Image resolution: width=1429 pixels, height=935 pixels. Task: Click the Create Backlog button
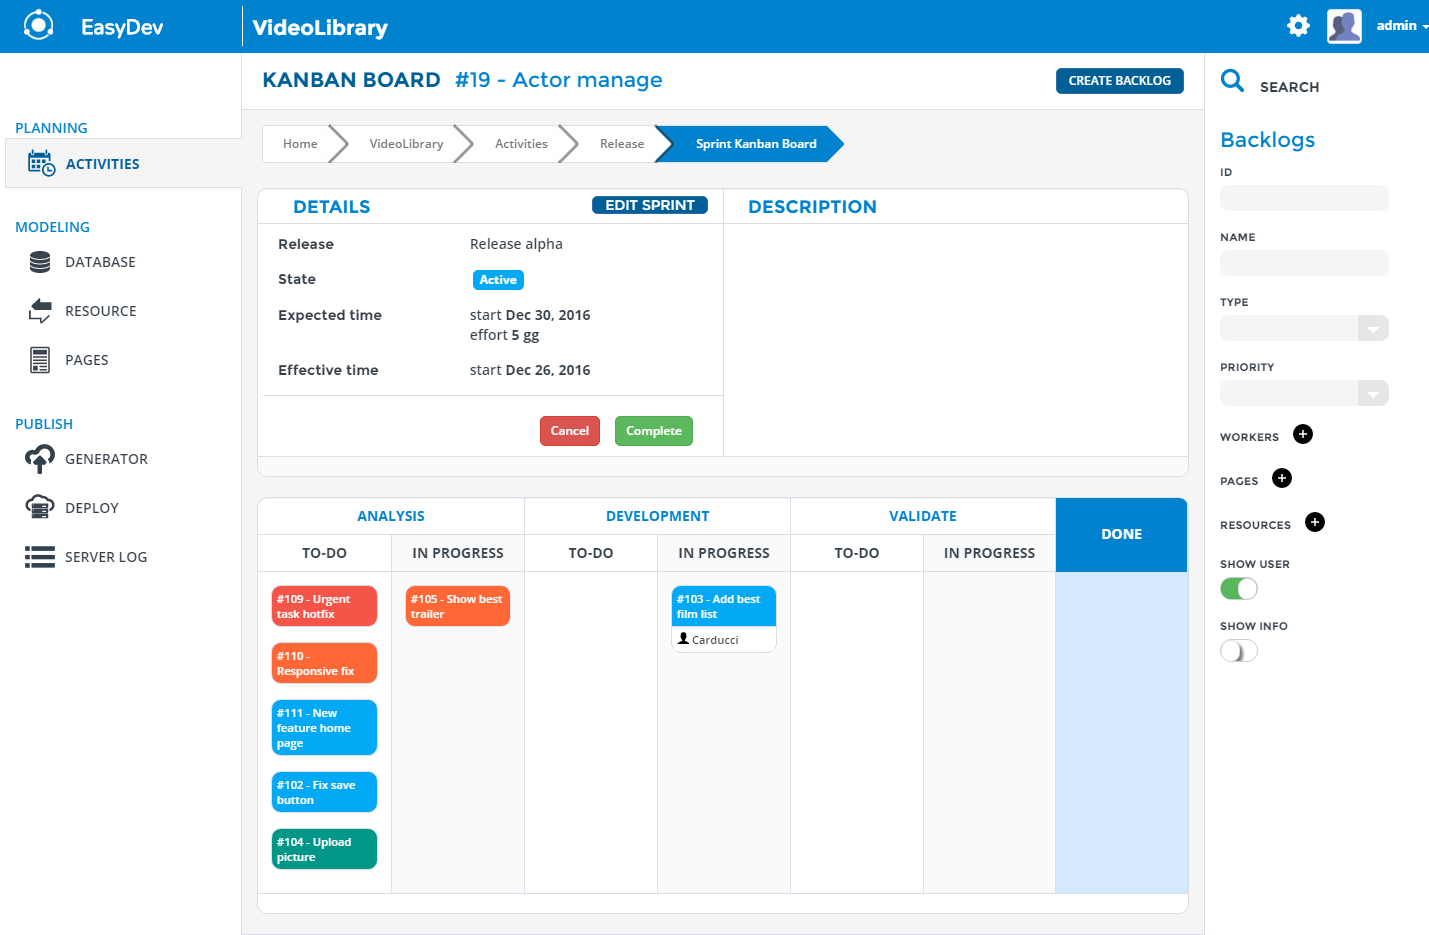point(1120,81)
